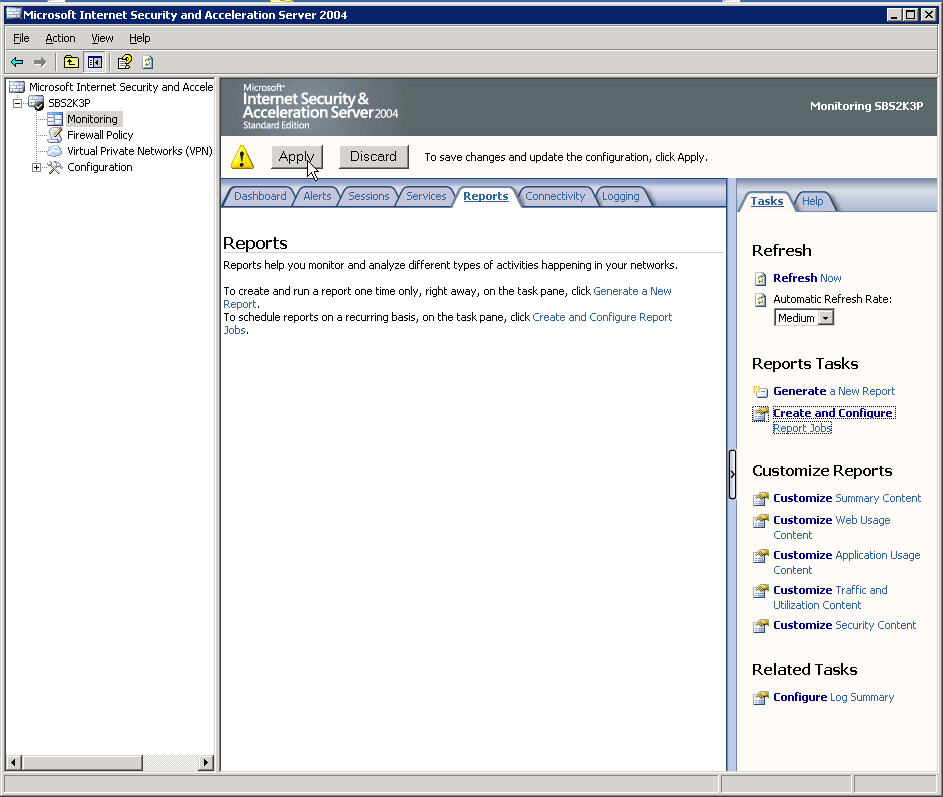Click the Monitoring node icon
The height and width of the screenshot is (797, 943).
tap(55, 119)
